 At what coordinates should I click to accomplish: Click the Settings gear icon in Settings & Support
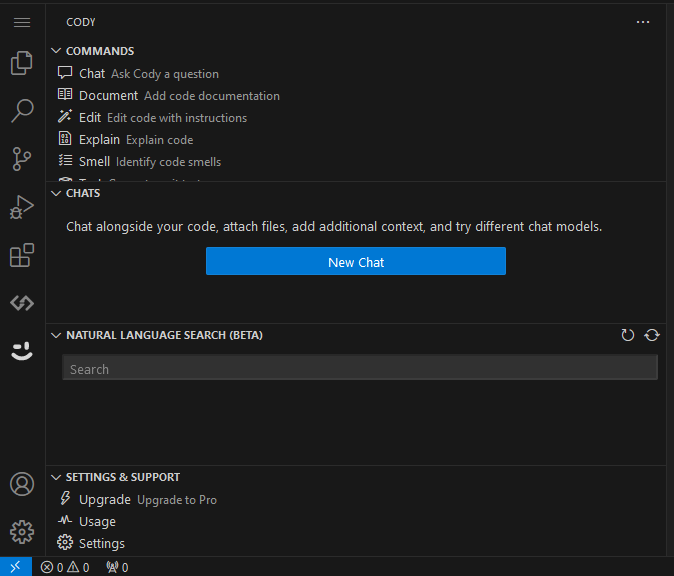point(65,542)
